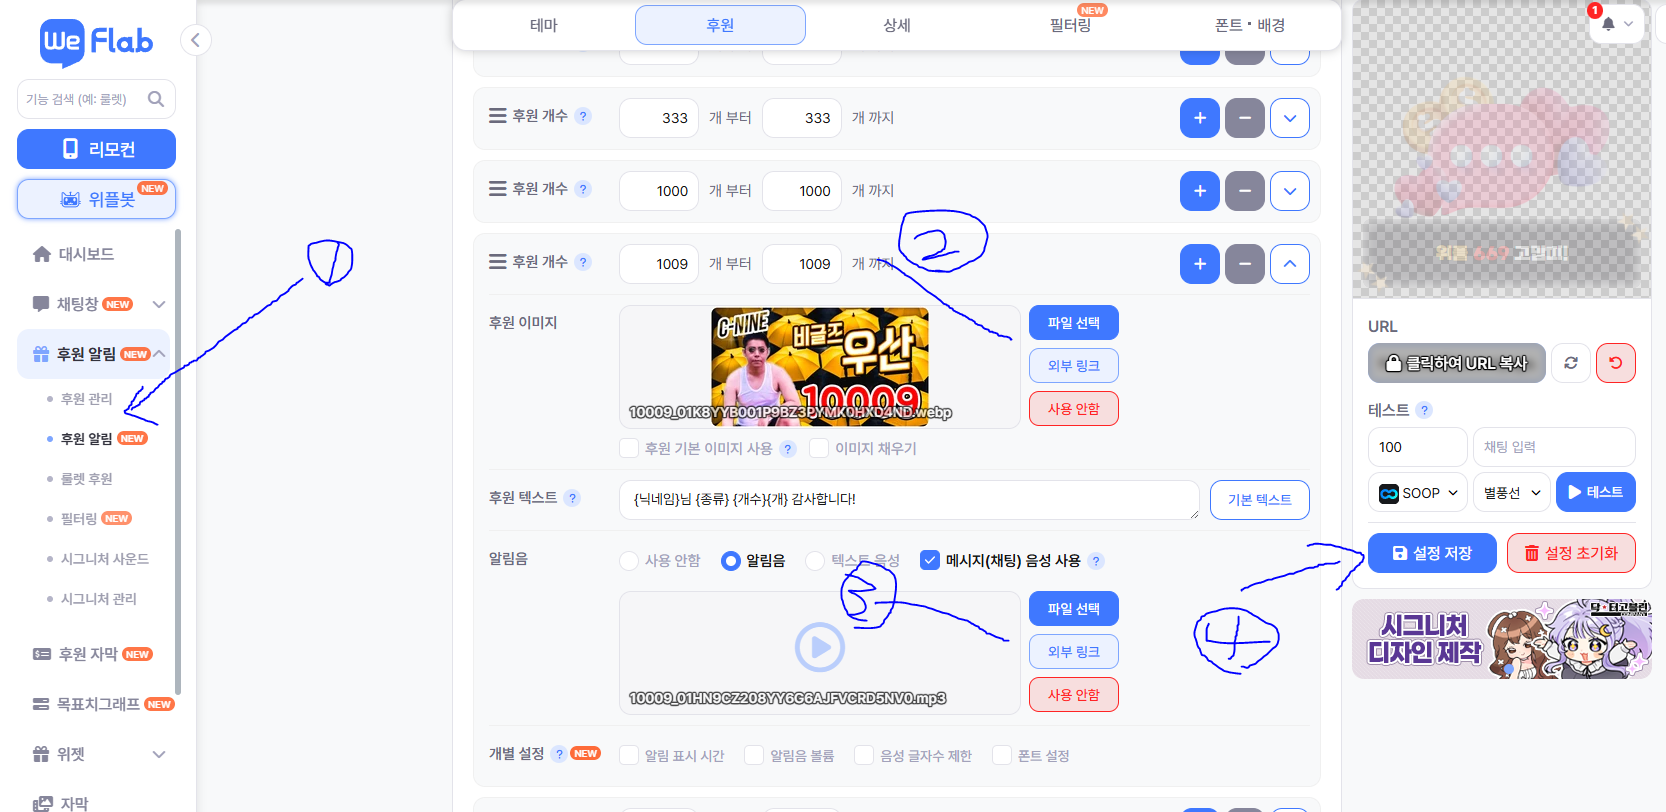
Task: Click the test amount input showing 100
Action: (1416, 447)
